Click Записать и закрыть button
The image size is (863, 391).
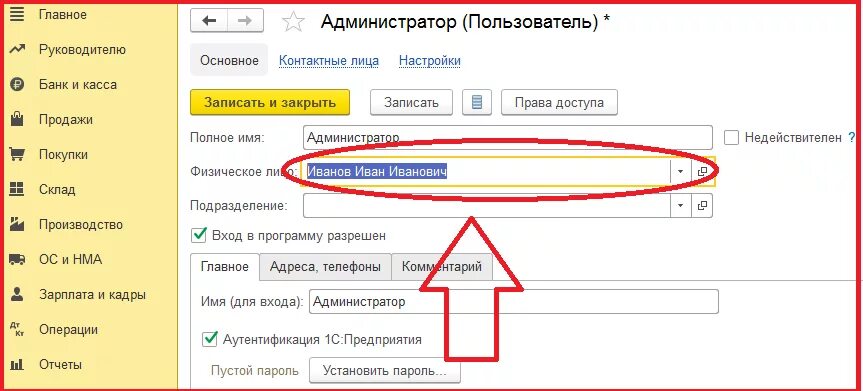pyautogui.click(x=270, y=102)
